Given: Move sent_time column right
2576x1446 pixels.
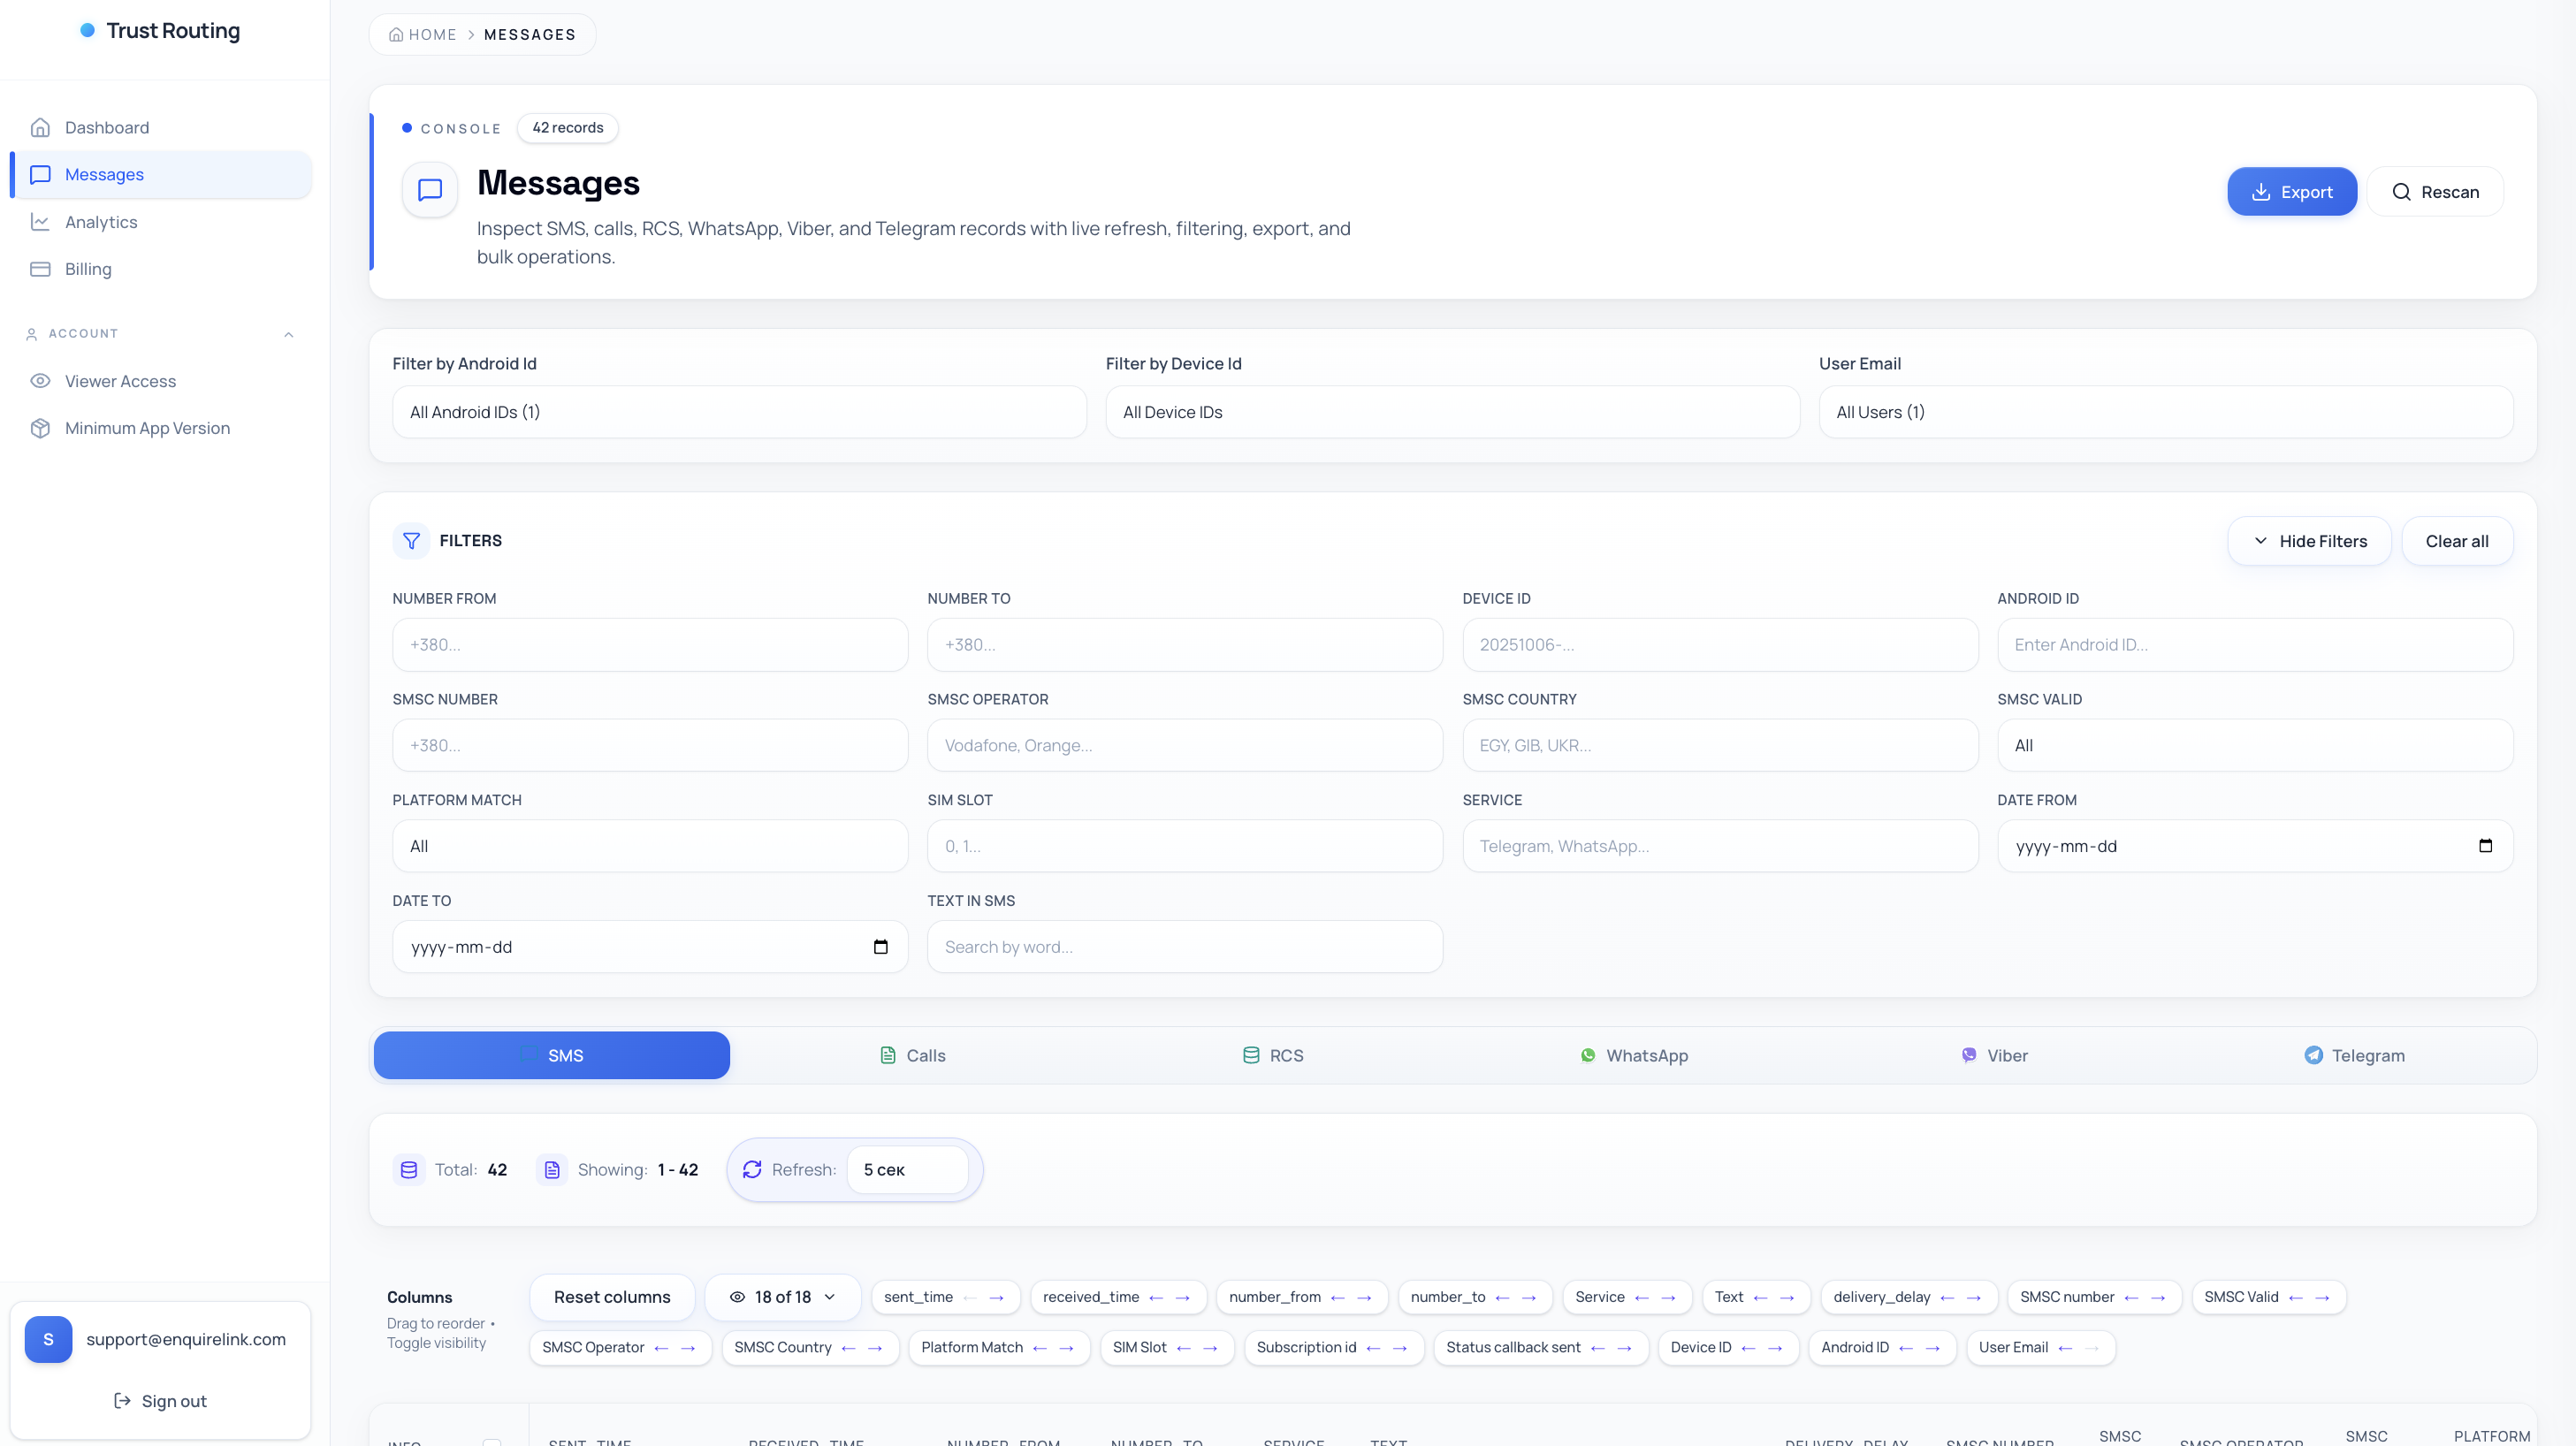Looking at the screenshot, I should click(996, 1297).
